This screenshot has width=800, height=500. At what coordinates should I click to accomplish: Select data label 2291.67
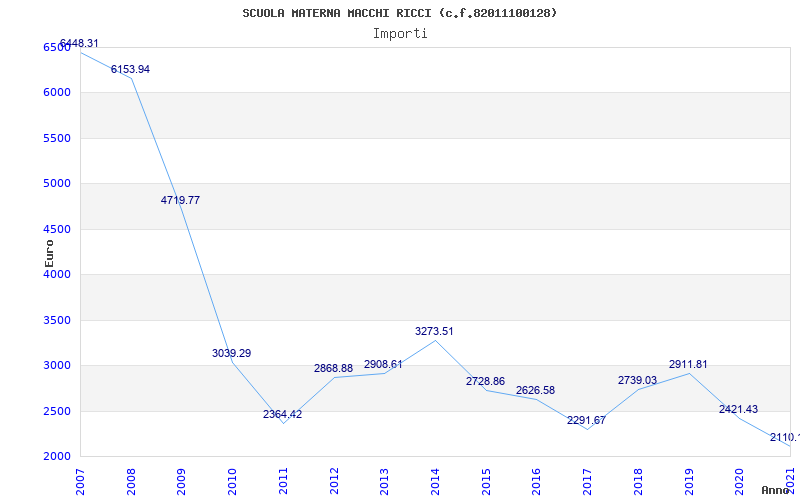click(586, 421)
